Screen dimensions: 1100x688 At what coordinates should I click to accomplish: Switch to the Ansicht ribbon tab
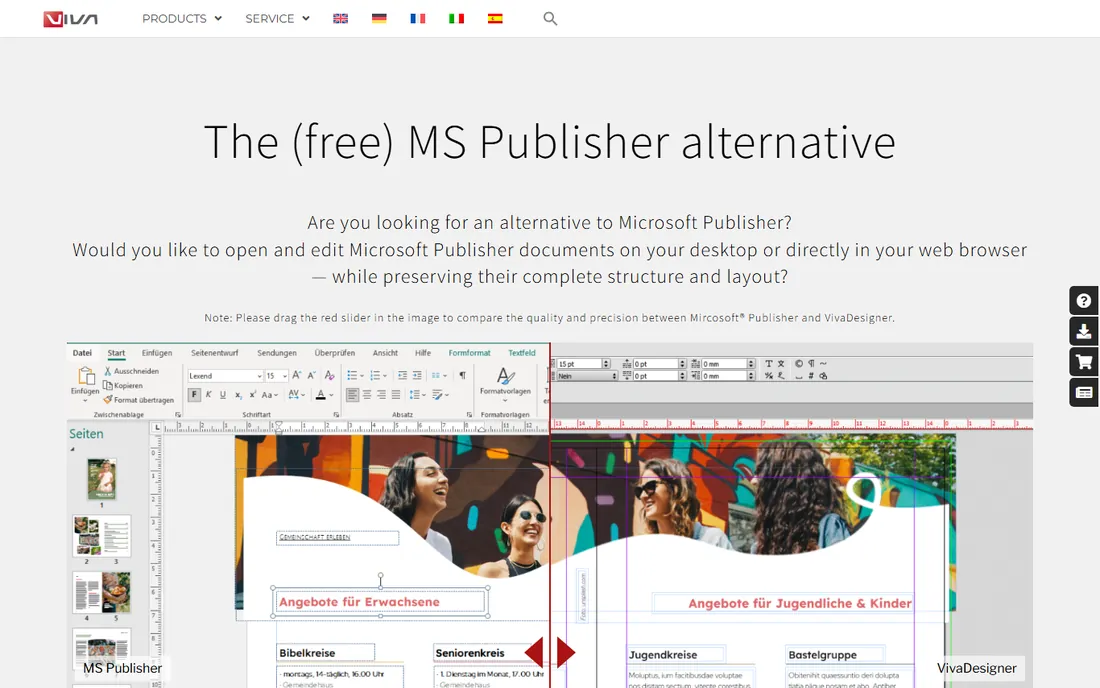[x=385, y=353]
